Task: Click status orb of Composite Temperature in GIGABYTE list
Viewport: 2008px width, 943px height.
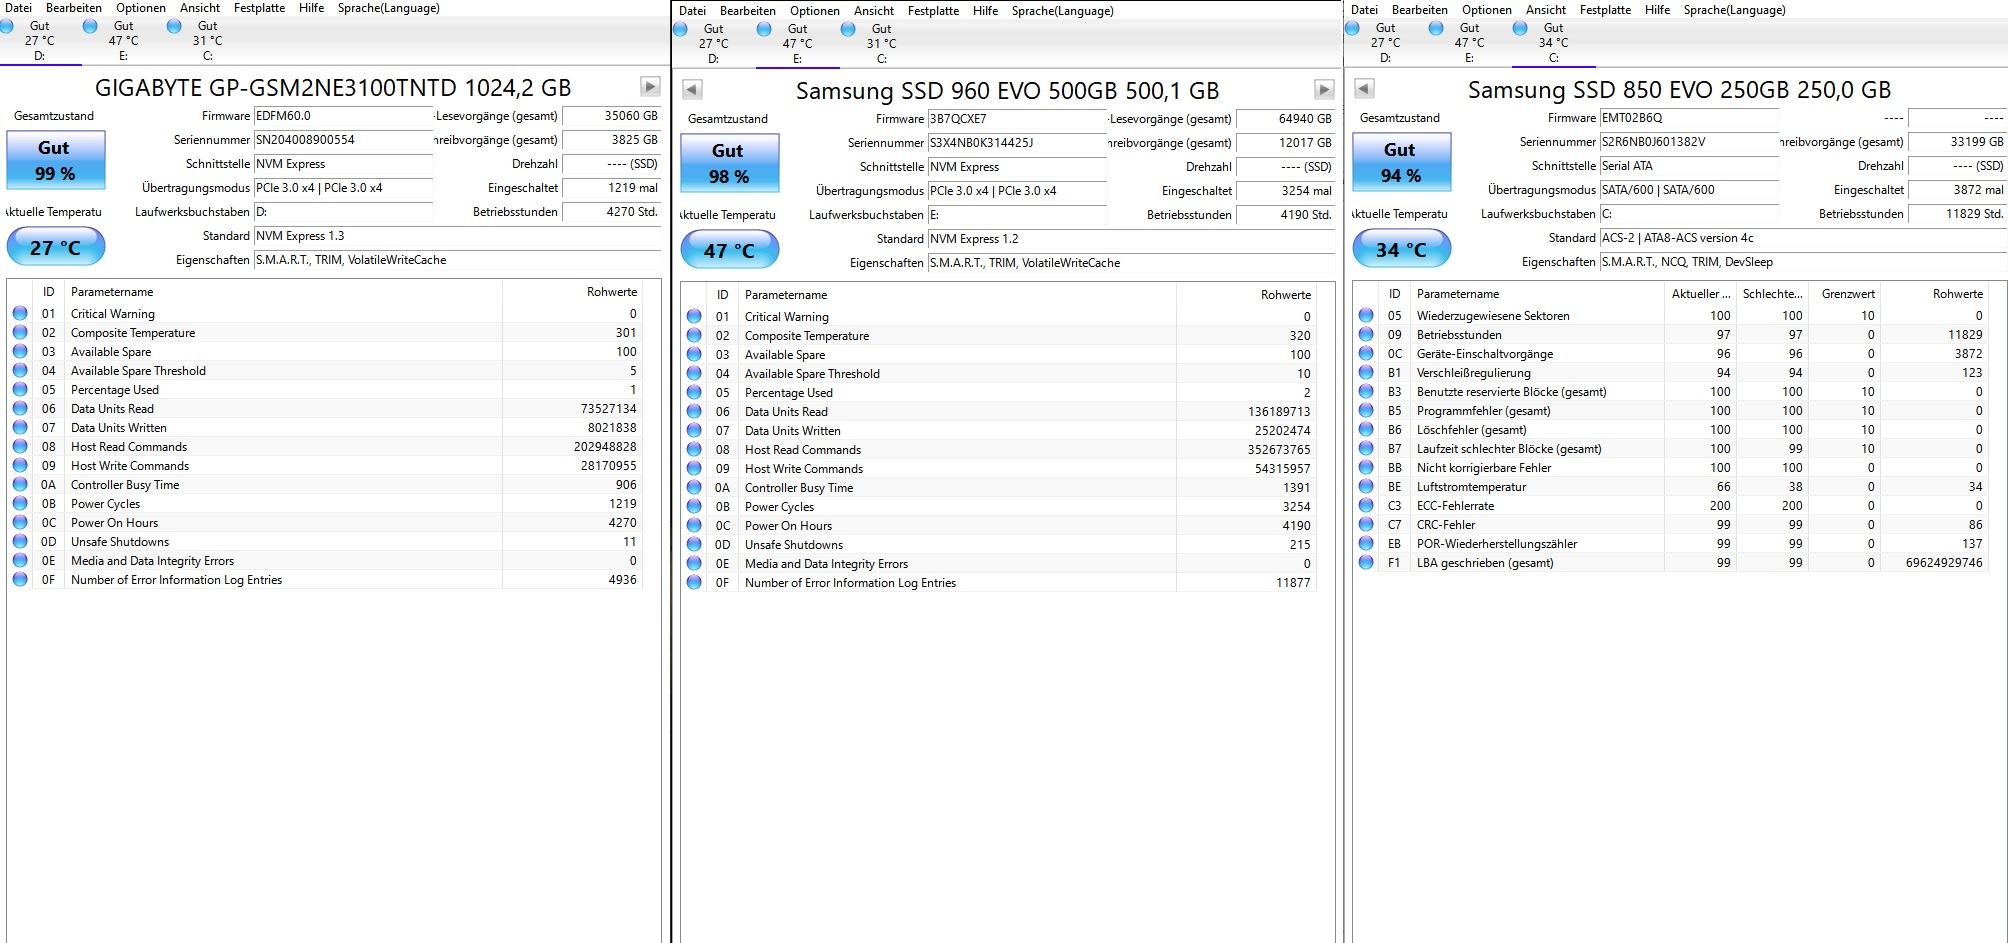Action: click(20, 333)
